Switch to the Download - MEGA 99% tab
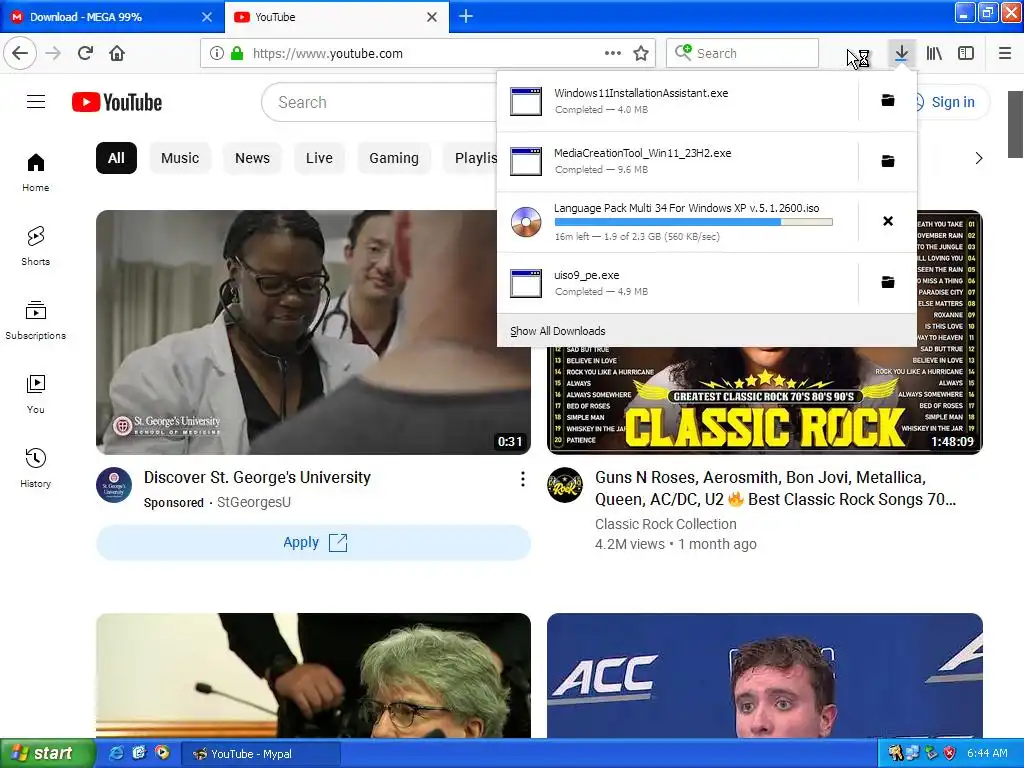Screen dimensions: 1024x768 click(112, 17)
